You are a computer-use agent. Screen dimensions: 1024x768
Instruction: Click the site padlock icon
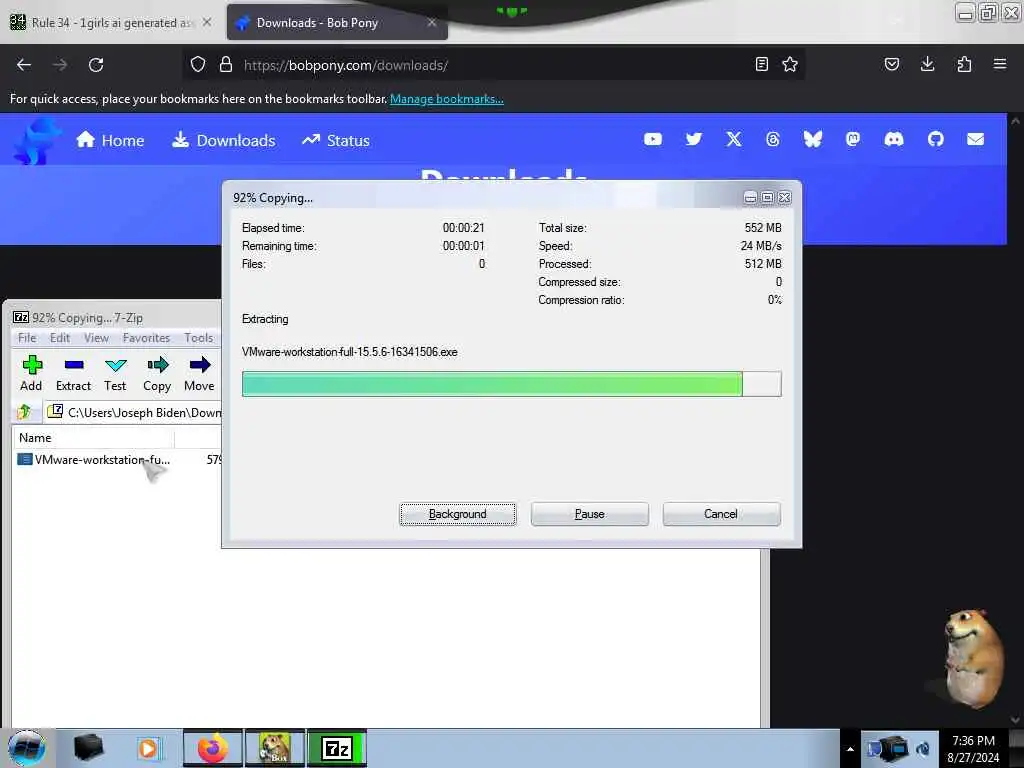pos(226,64)
